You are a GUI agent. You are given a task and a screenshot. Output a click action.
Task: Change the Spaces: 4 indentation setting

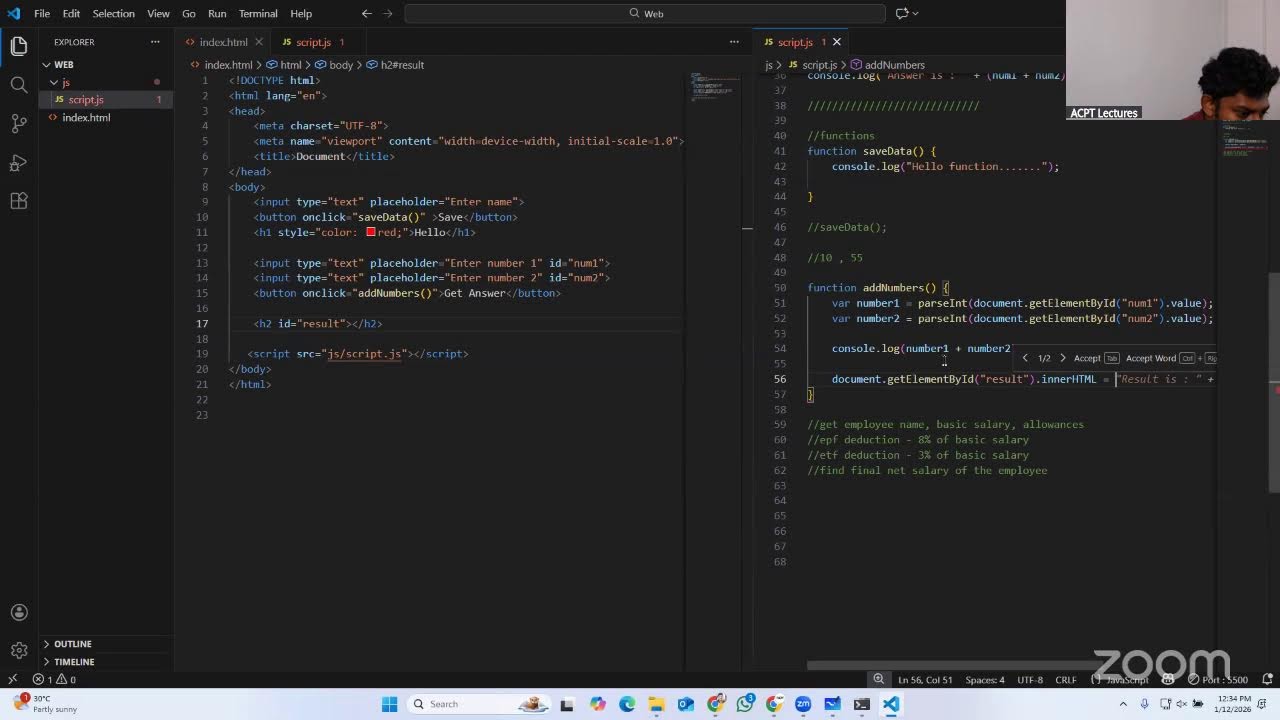985,680
